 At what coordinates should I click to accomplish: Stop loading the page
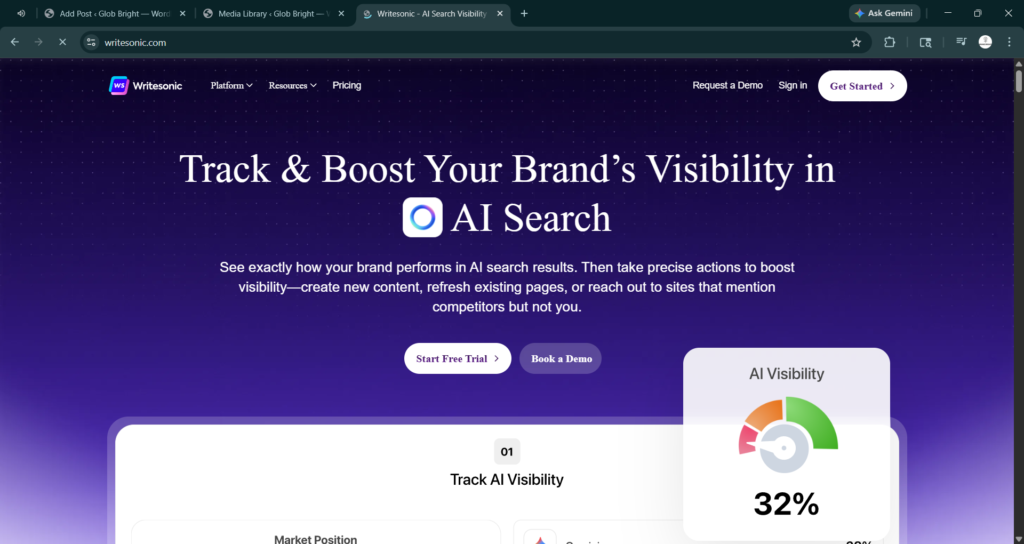(x=62, y=42)
